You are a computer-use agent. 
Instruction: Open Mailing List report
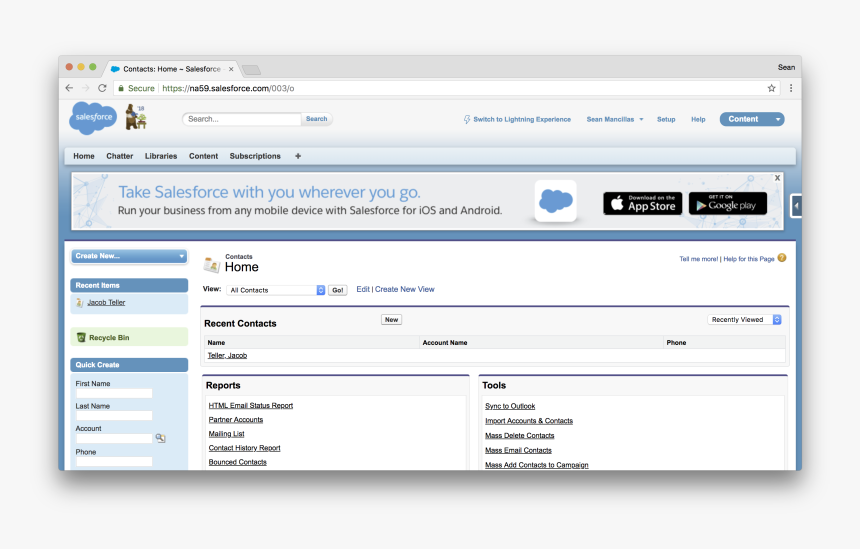click(x=226, y=434)
